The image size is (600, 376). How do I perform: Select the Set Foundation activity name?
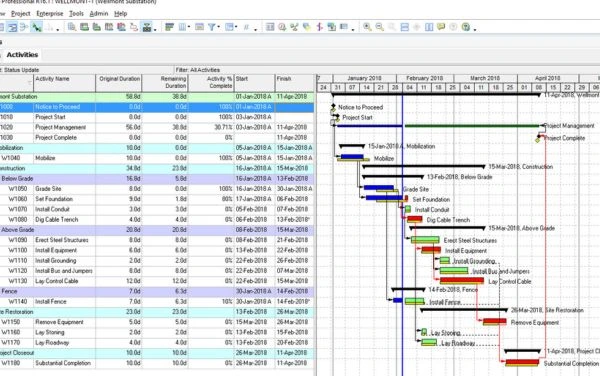(x=54, y=199)
